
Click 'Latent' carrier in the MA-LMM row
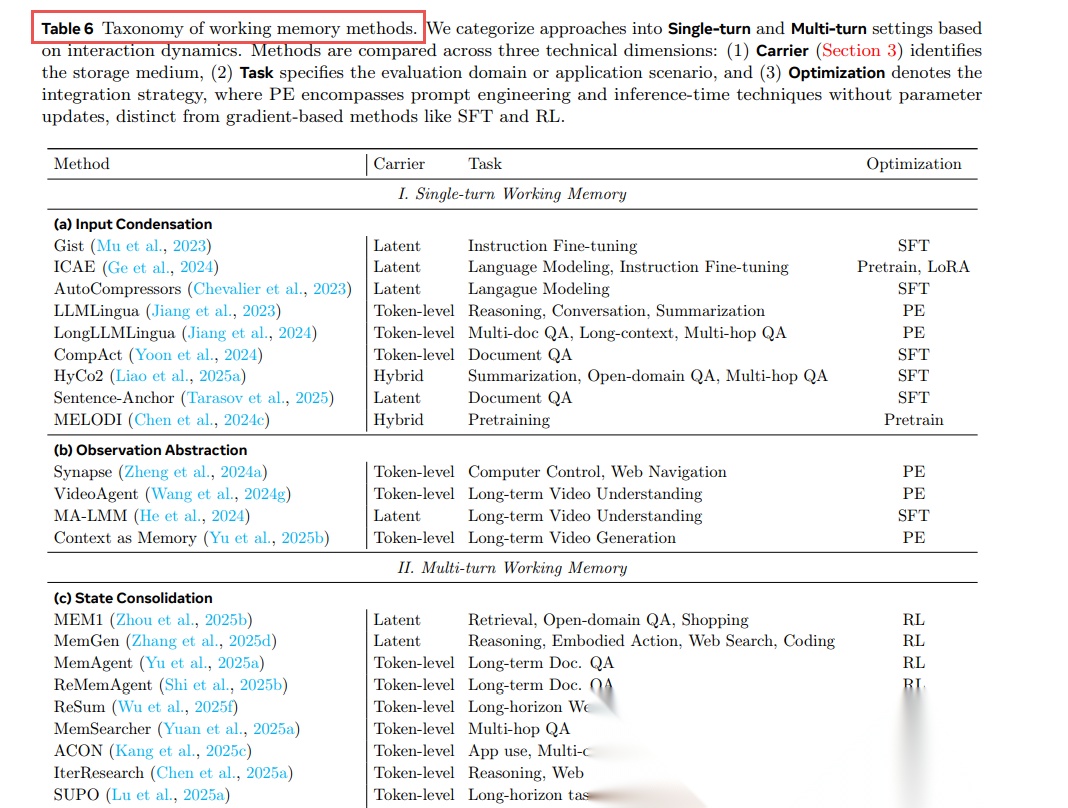[x=396, y=516]
